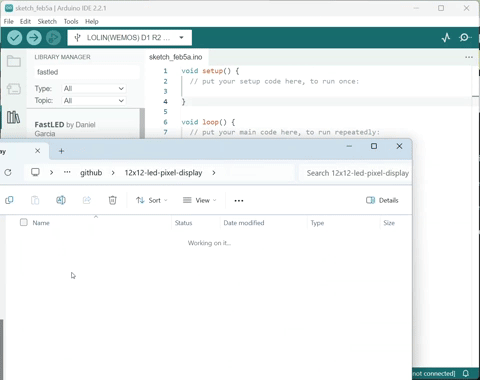Add a new File Explorer tab

click(61, 151)
